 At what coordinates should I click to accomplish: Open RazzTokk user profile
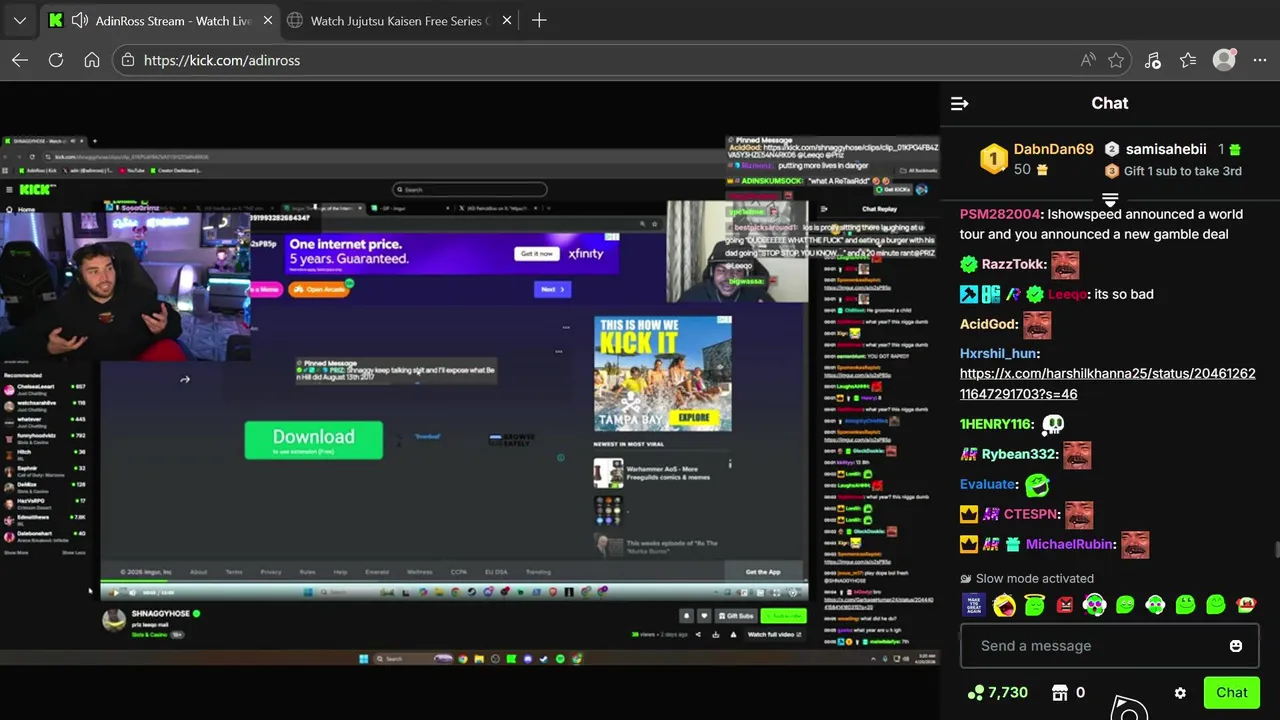tap(1014, 264)
